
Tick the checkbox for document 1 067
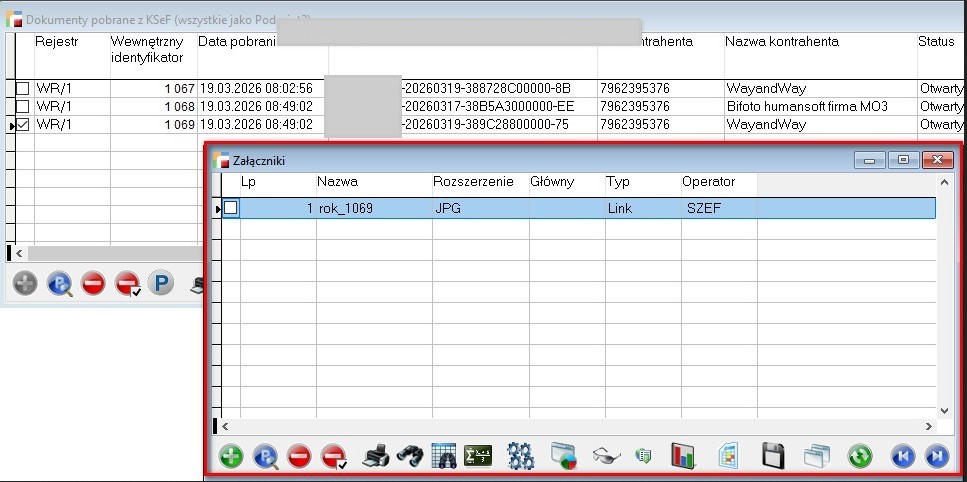(22, 89)
